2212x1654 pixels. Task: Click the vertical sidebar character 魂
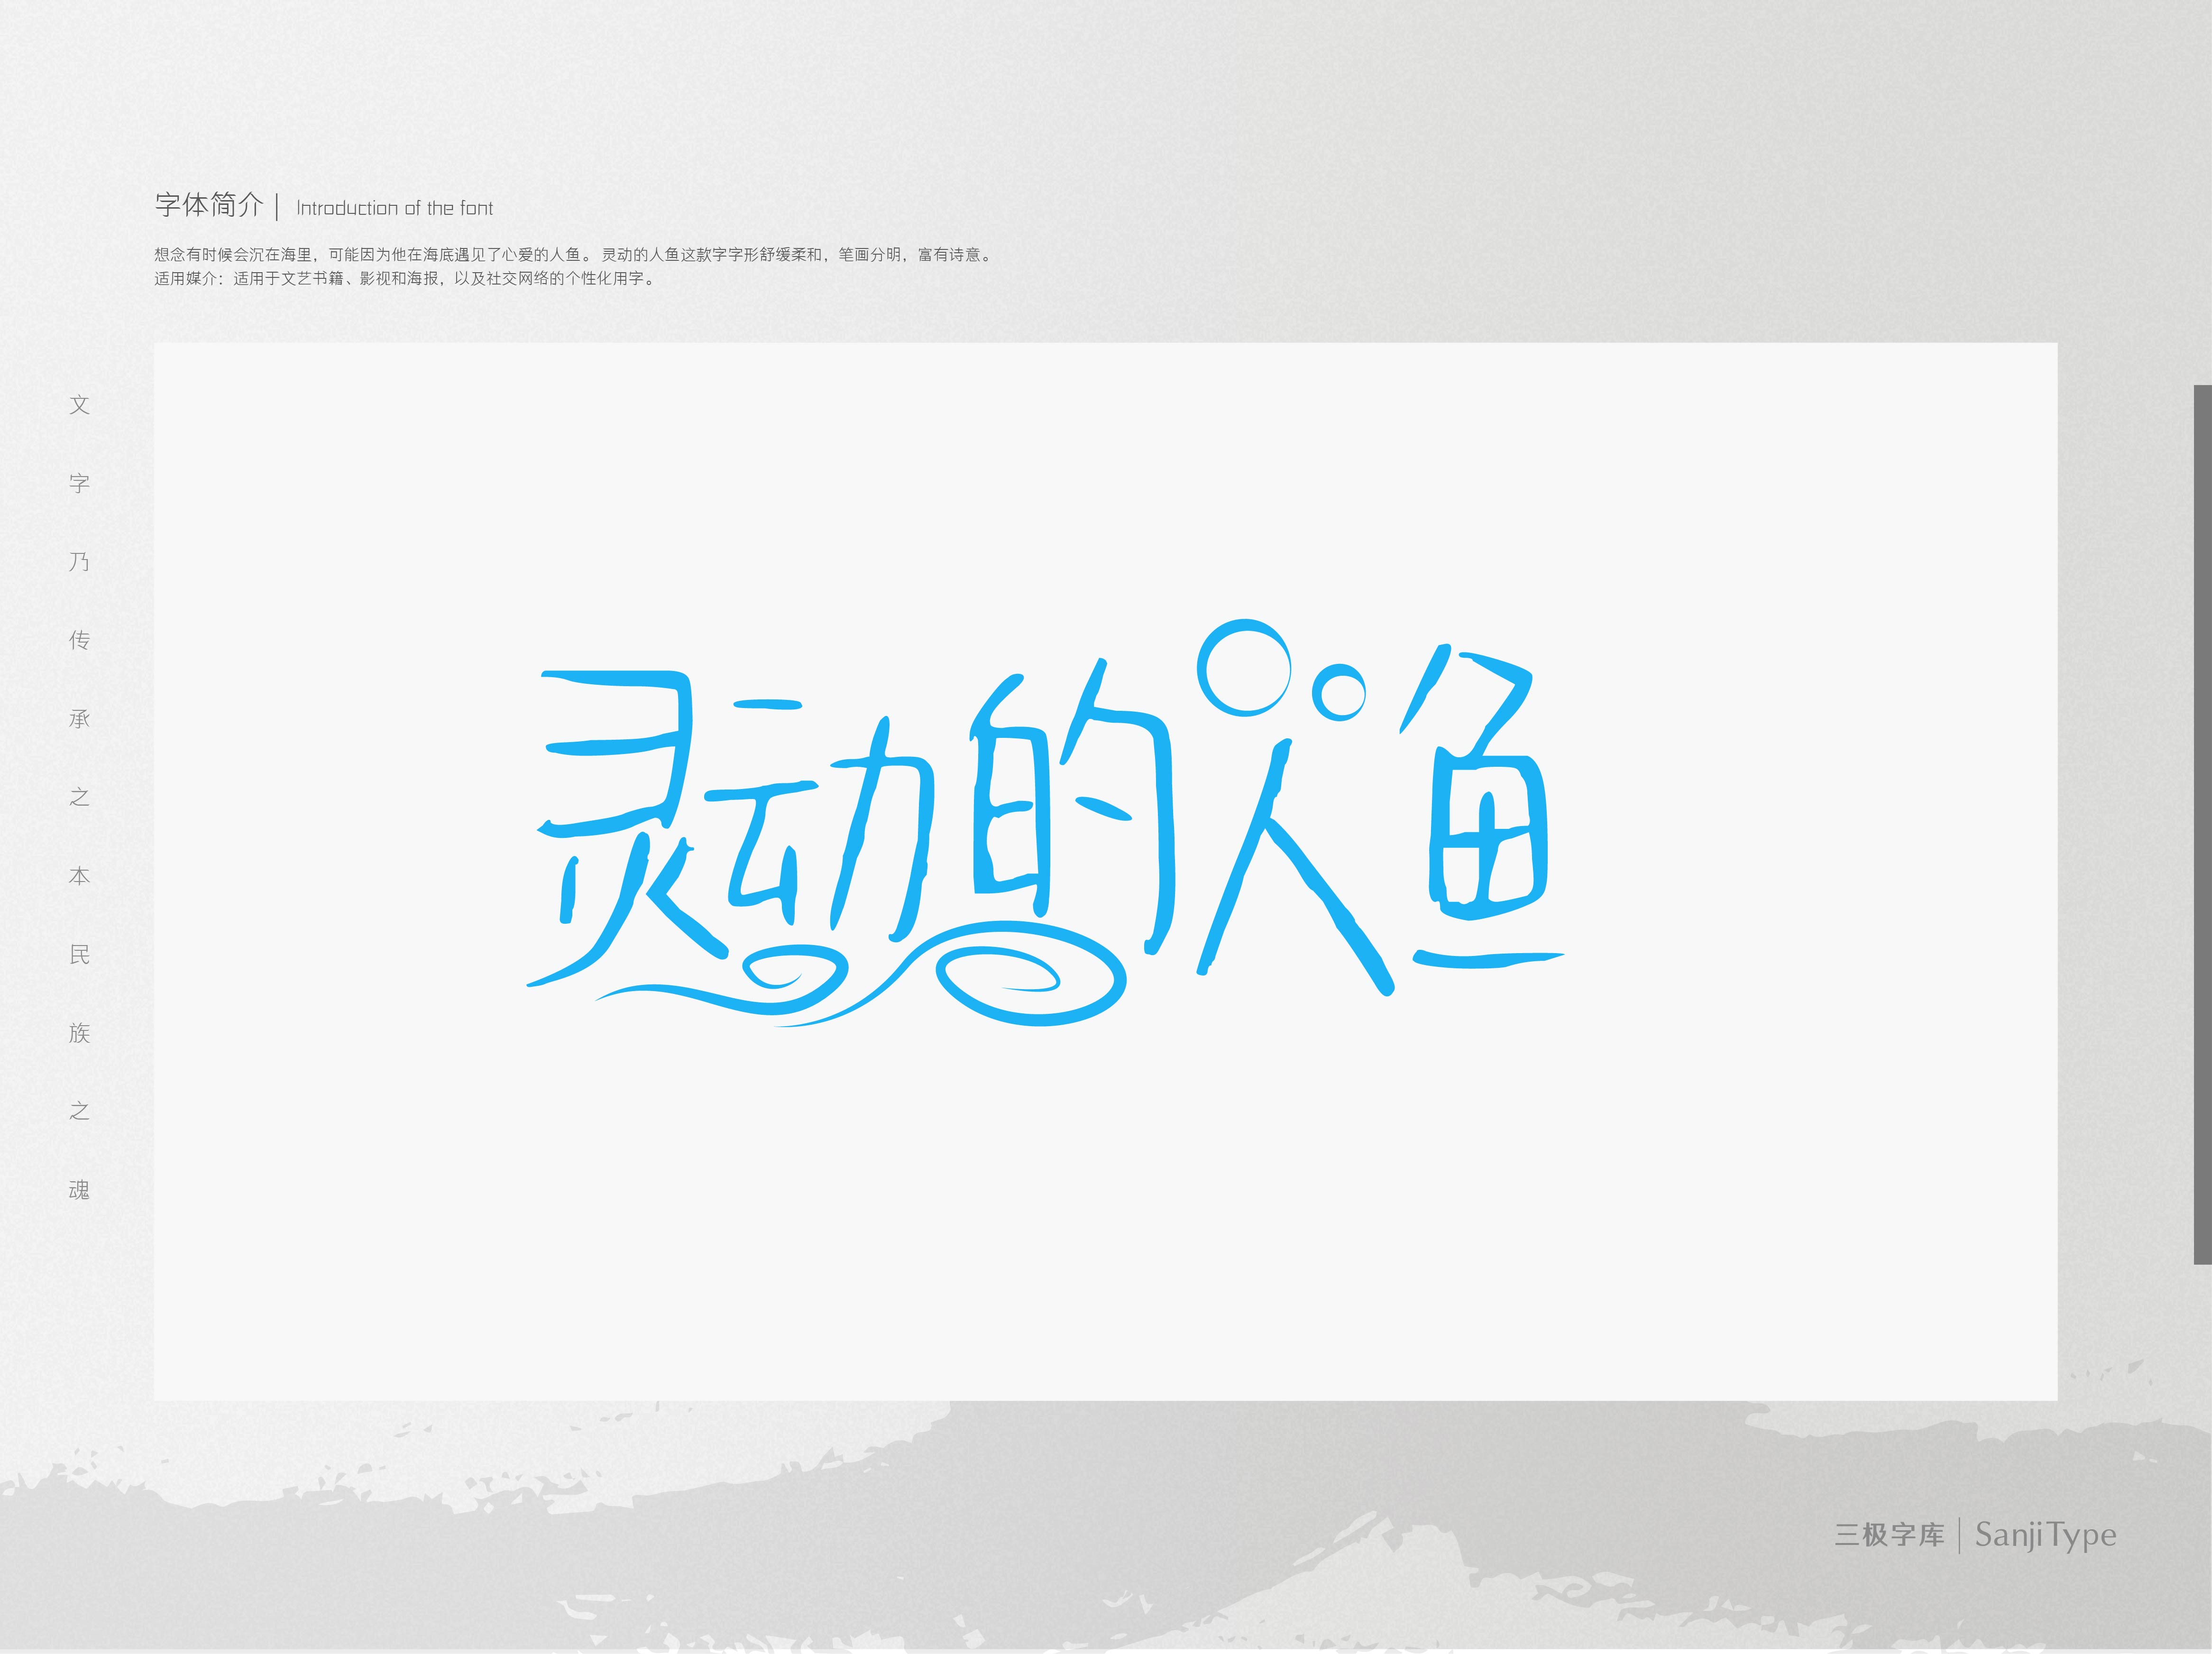click(80, 1190)
